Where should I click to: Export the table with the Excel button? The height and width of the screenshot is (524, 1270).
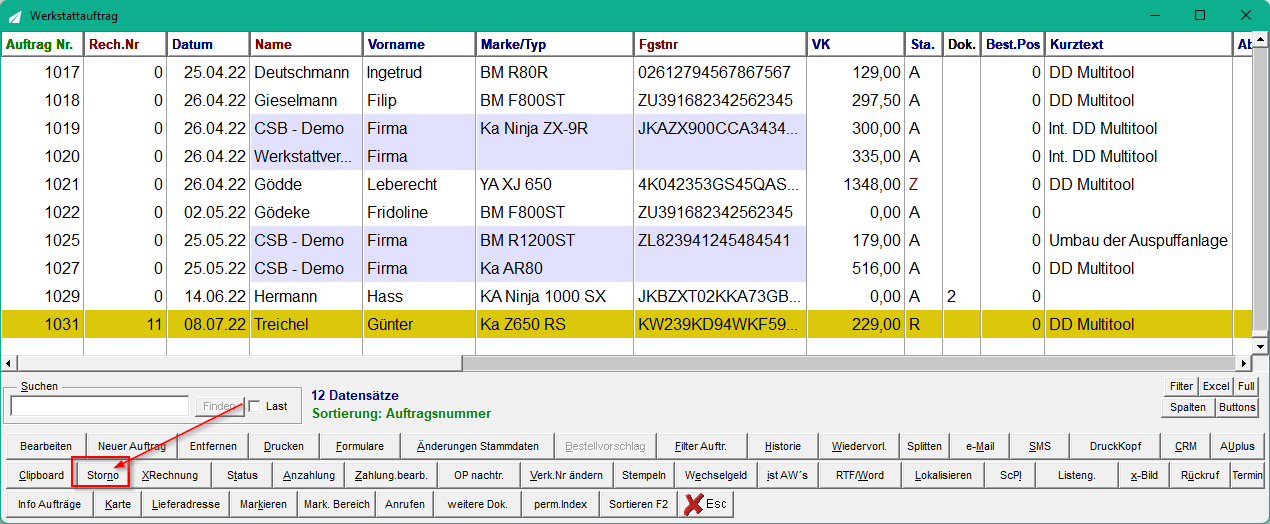[1216, 386]
